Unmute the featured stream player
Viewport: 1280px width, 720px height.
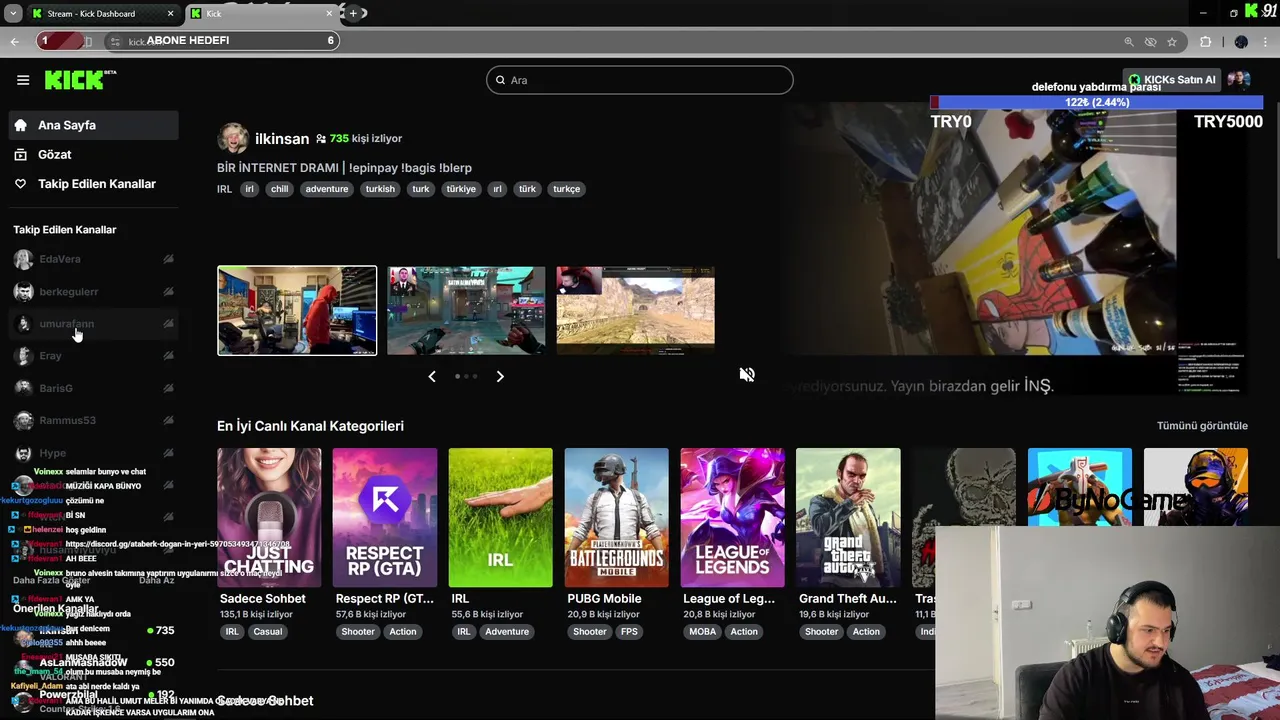pos(747,375)
